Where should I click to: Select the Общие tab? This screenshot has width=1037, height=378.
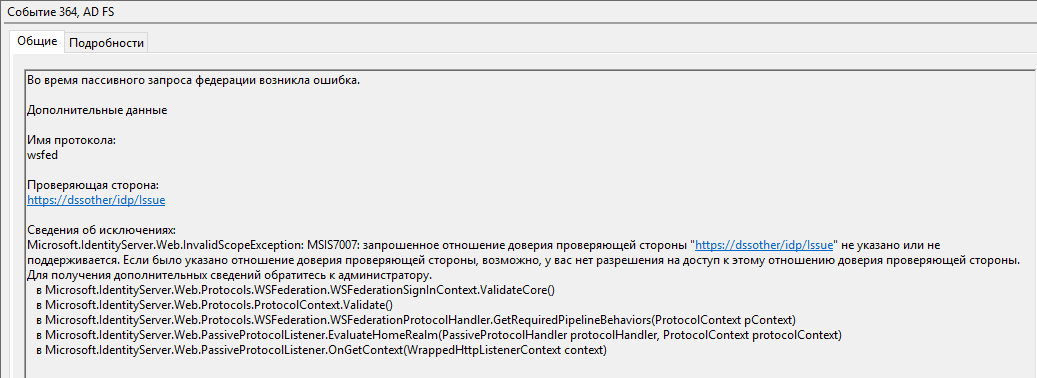37,41
